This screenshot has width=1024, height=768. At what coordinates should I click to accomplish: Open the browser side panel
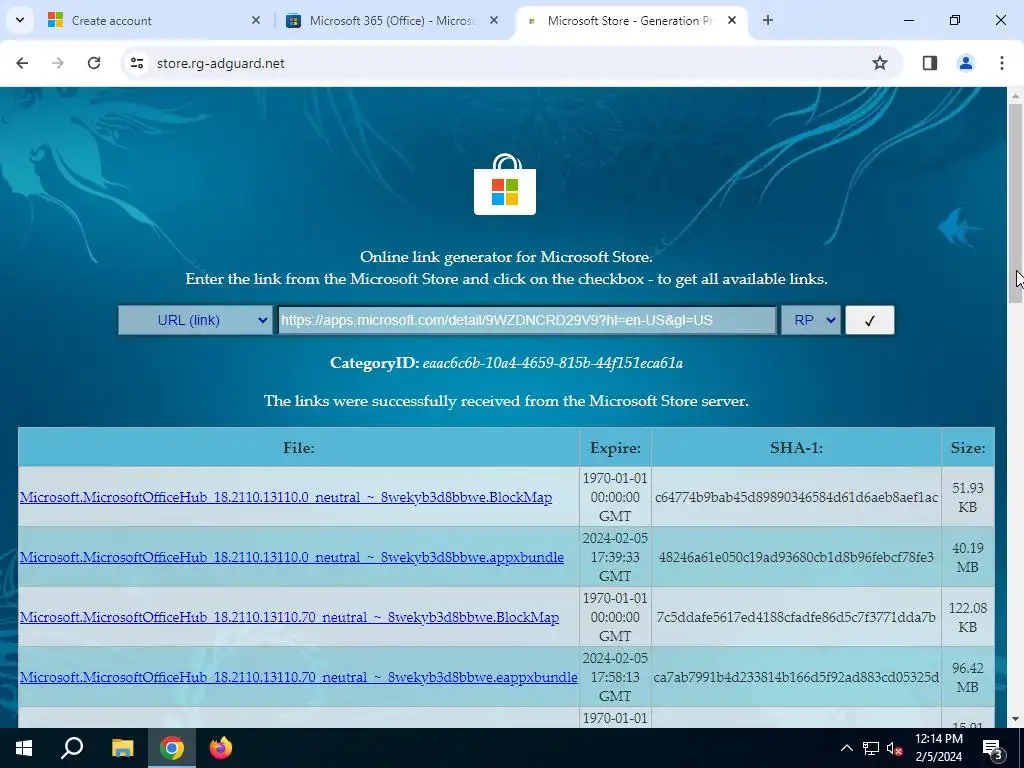929,63
